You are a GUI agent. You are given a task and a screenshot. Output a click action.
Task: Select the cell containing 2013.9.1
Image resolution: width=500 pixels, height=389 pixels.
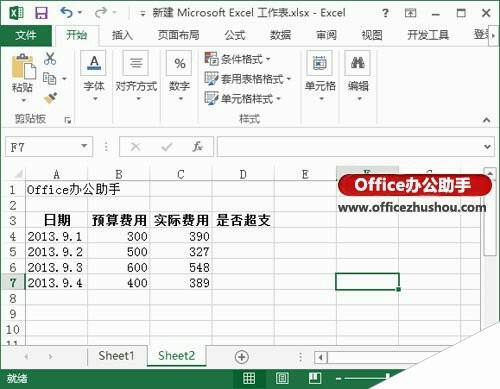tap(57, 236)
